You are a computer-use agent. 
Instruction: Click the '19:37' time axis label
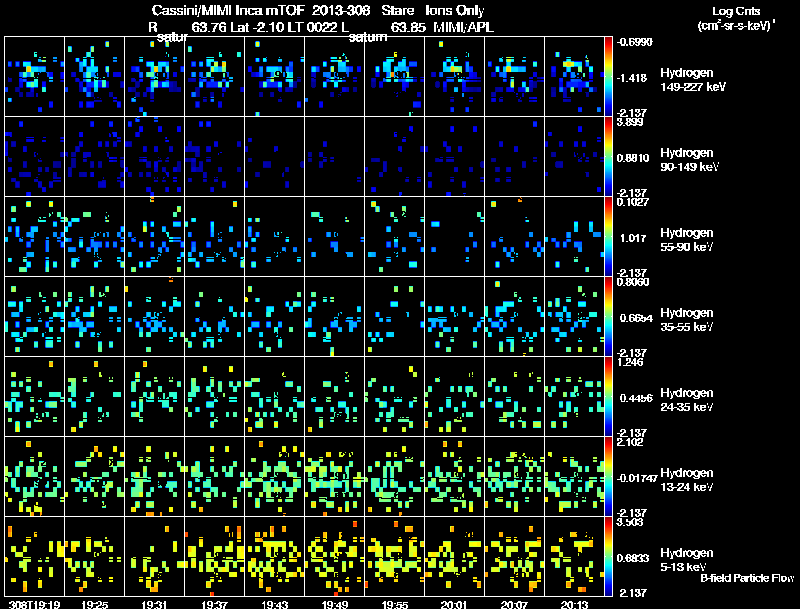[x=215, y=604]
